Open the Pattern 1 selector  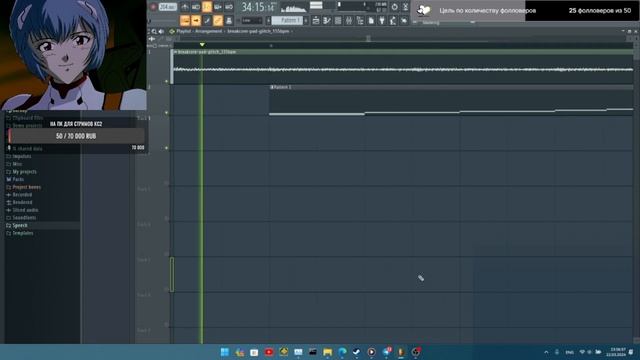287,20
